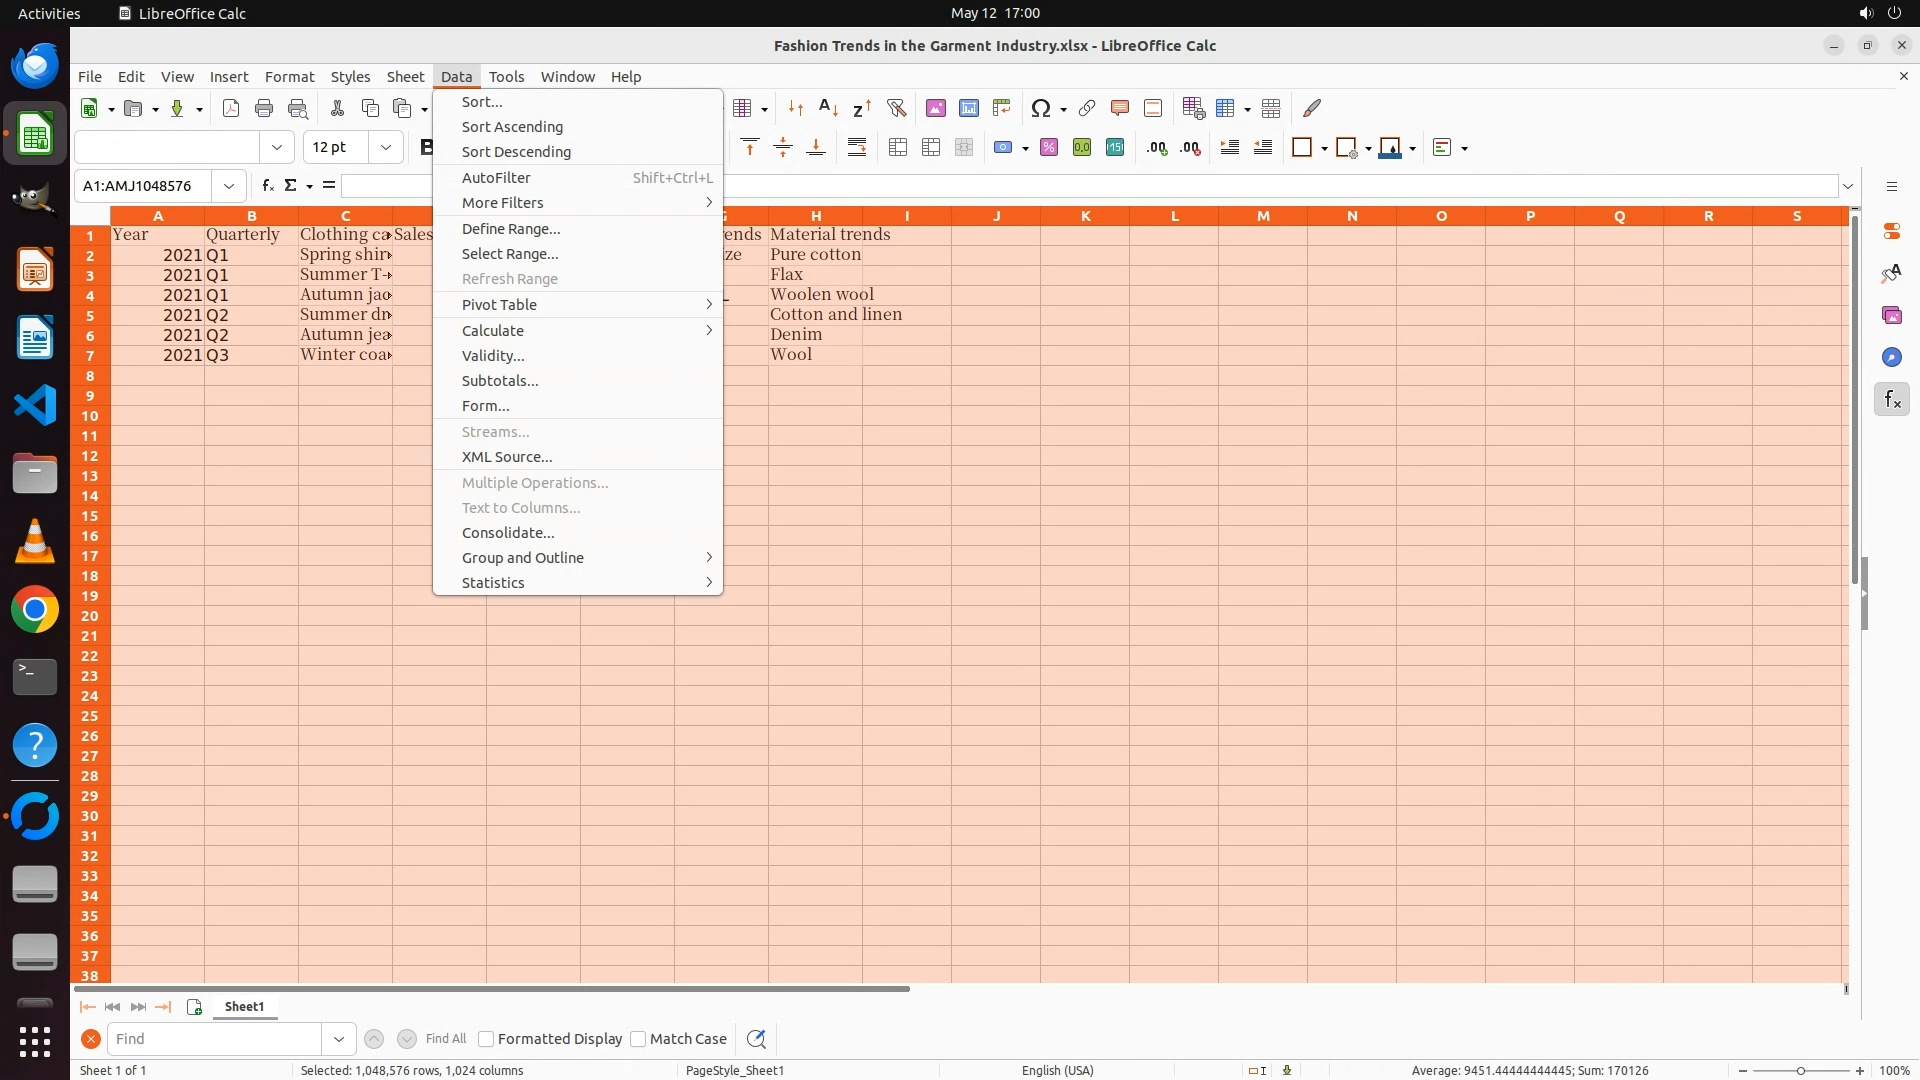This screenshot has width=1920, height=1080.
Task: Click the Format as Percent icon
Action: (1049, 148)
